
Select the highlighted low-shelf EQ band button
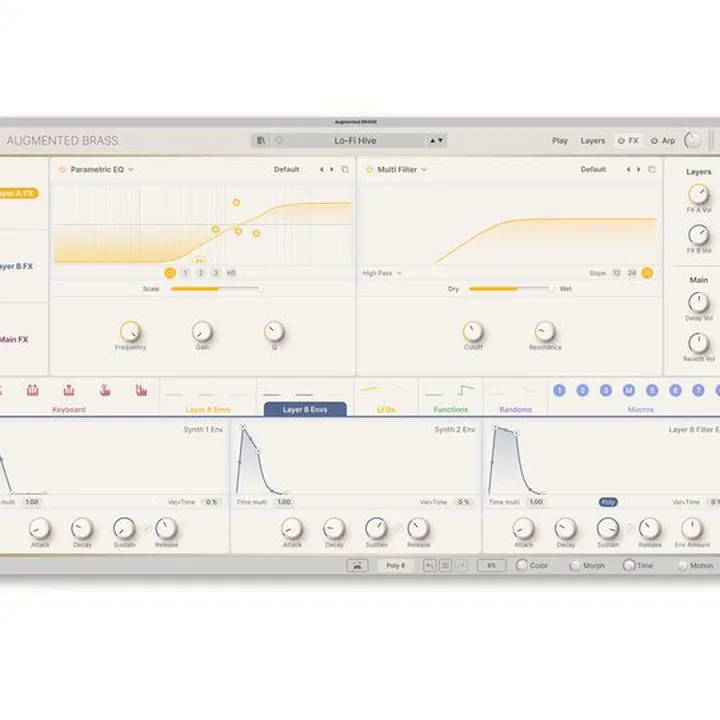tap(169, 273)
